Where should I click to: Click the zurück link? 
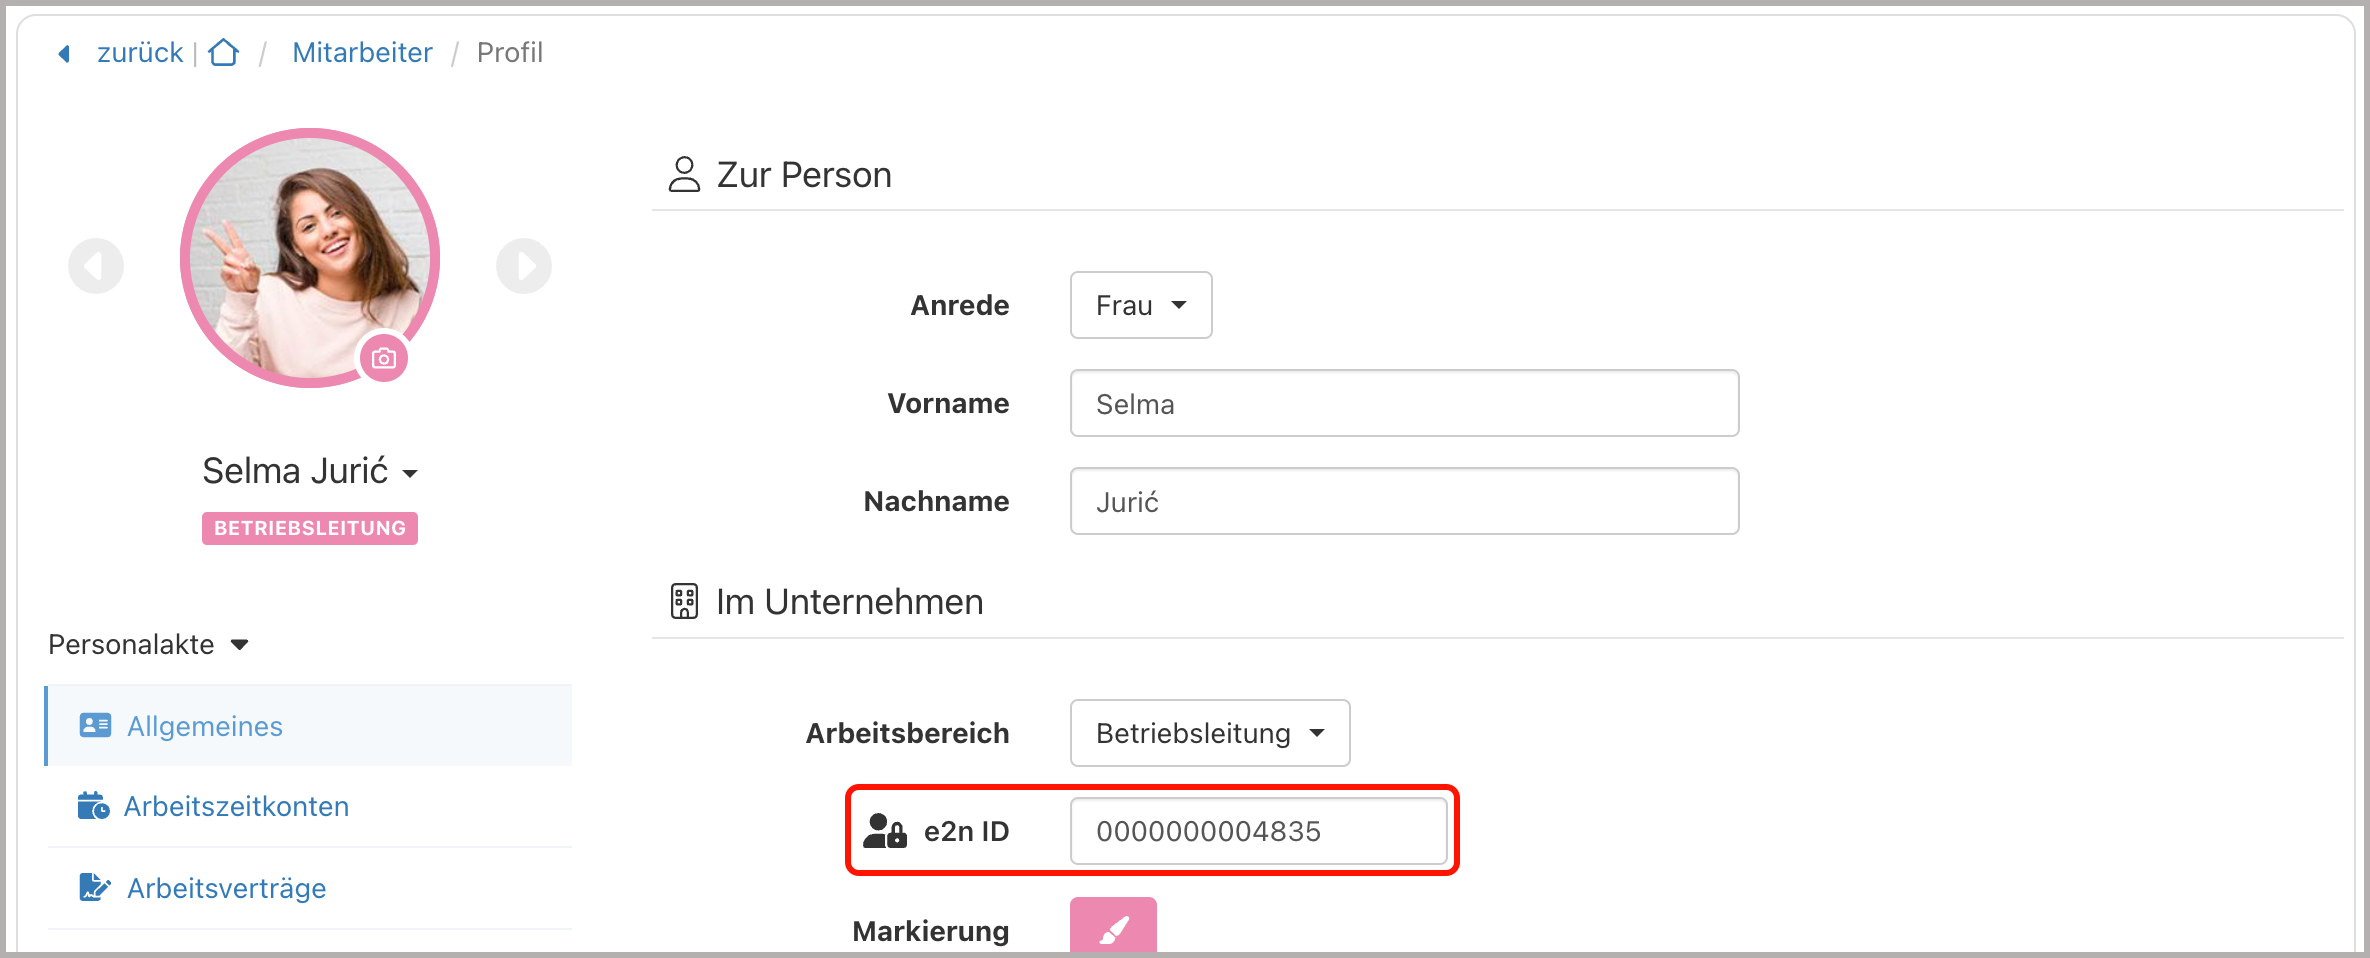coord(139,52)
